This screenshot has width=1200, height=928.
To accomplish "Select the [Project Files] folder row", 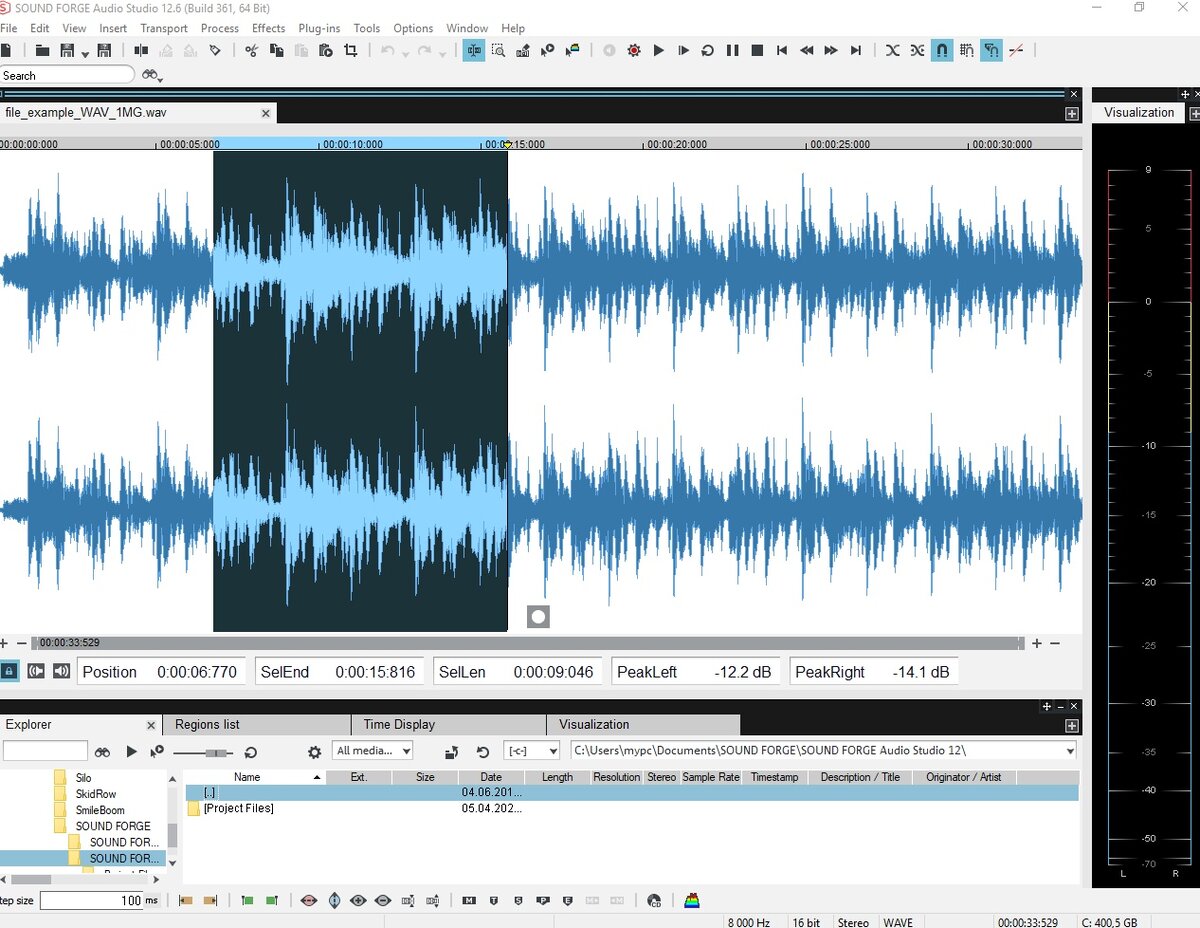I will (x=632, y=808).
